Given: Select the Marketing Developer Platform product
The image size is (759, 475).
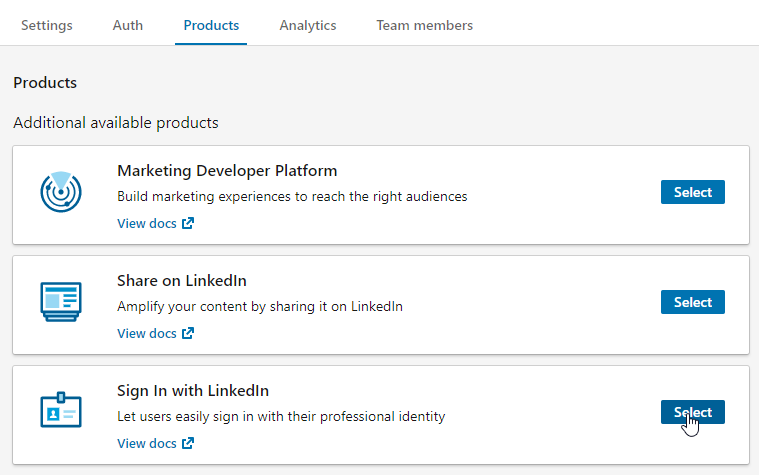Looking at the screenshot, I should click(x=692, y=192).
